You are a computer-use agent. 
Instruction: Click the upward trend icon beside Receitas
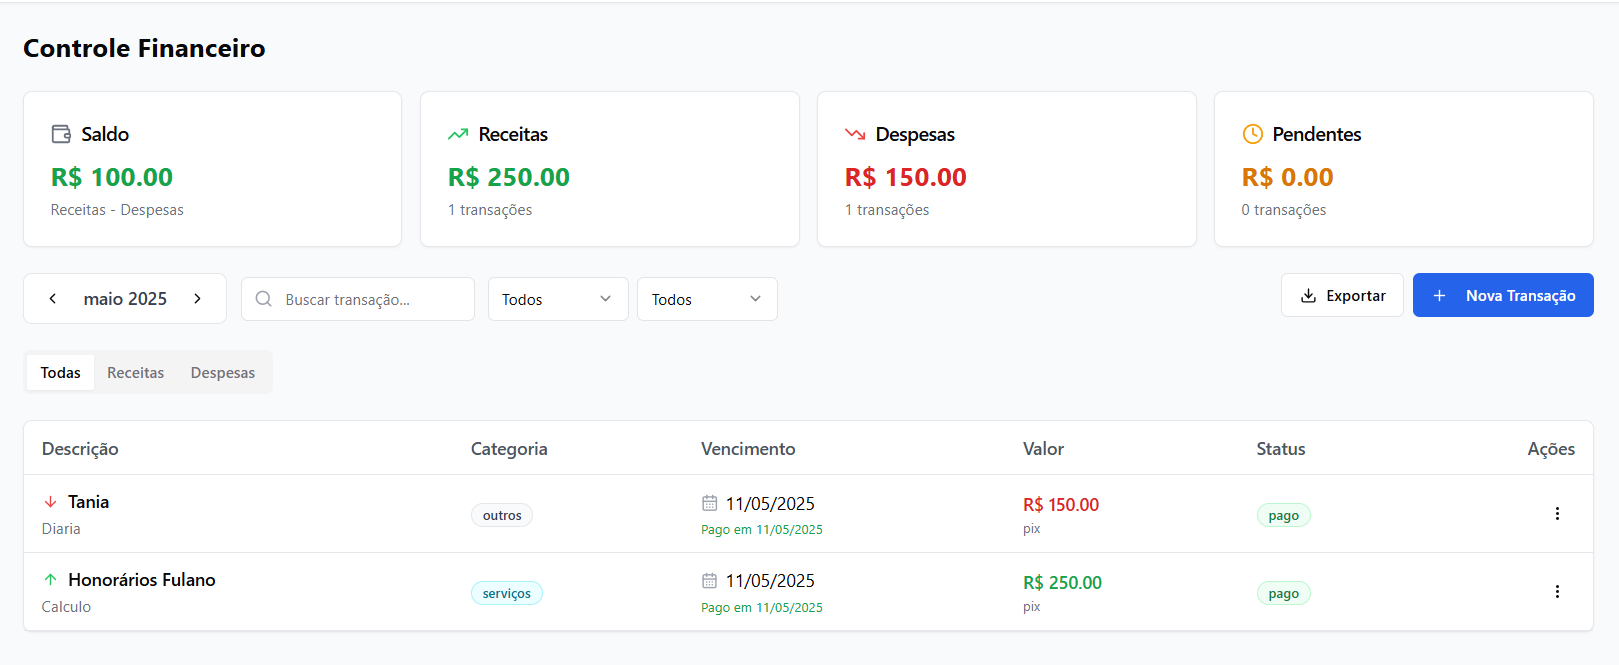pyautogui.click(x=458, y=134)
